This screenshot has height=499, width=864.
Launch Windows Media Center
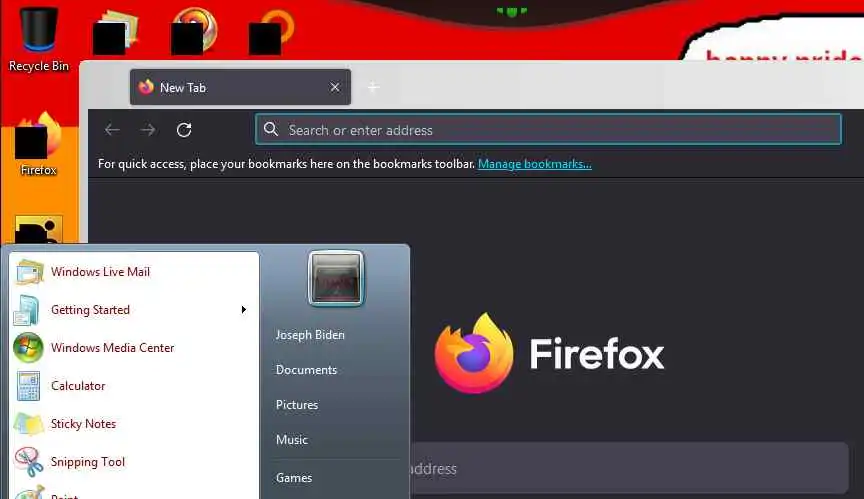point(134,348)
